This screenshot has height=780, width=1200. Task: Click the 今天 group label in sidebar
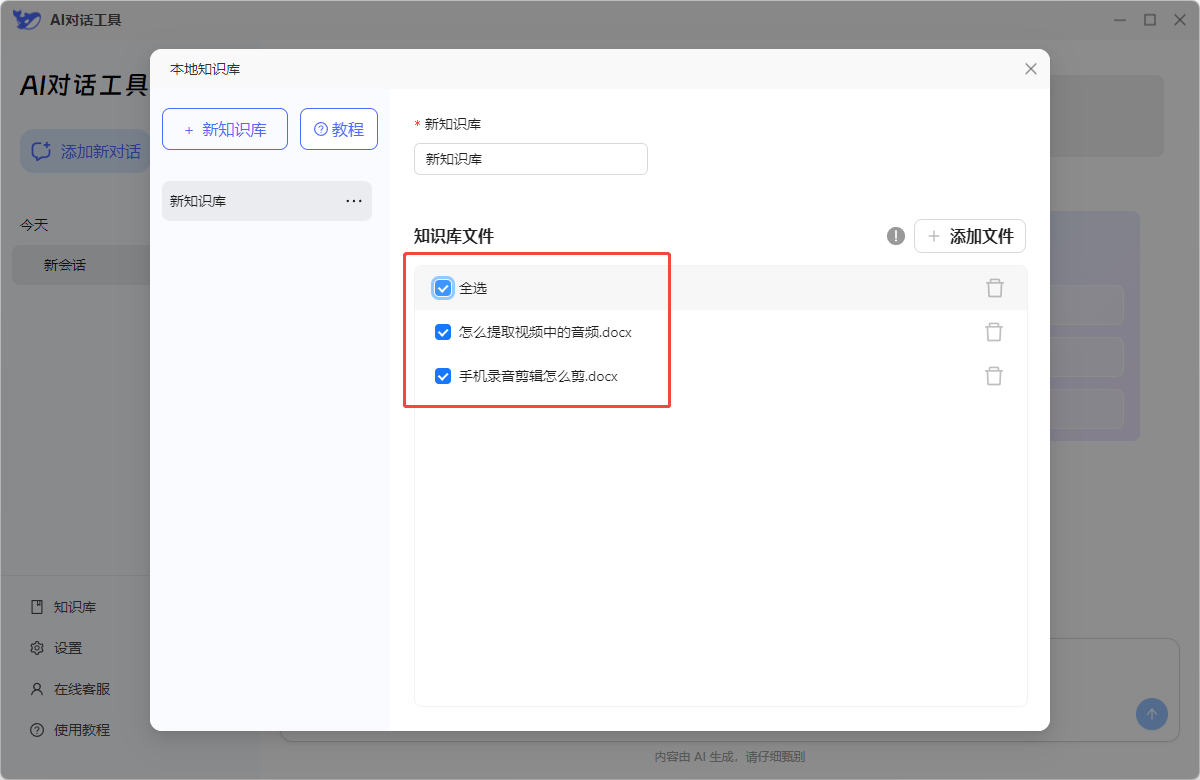34,225
